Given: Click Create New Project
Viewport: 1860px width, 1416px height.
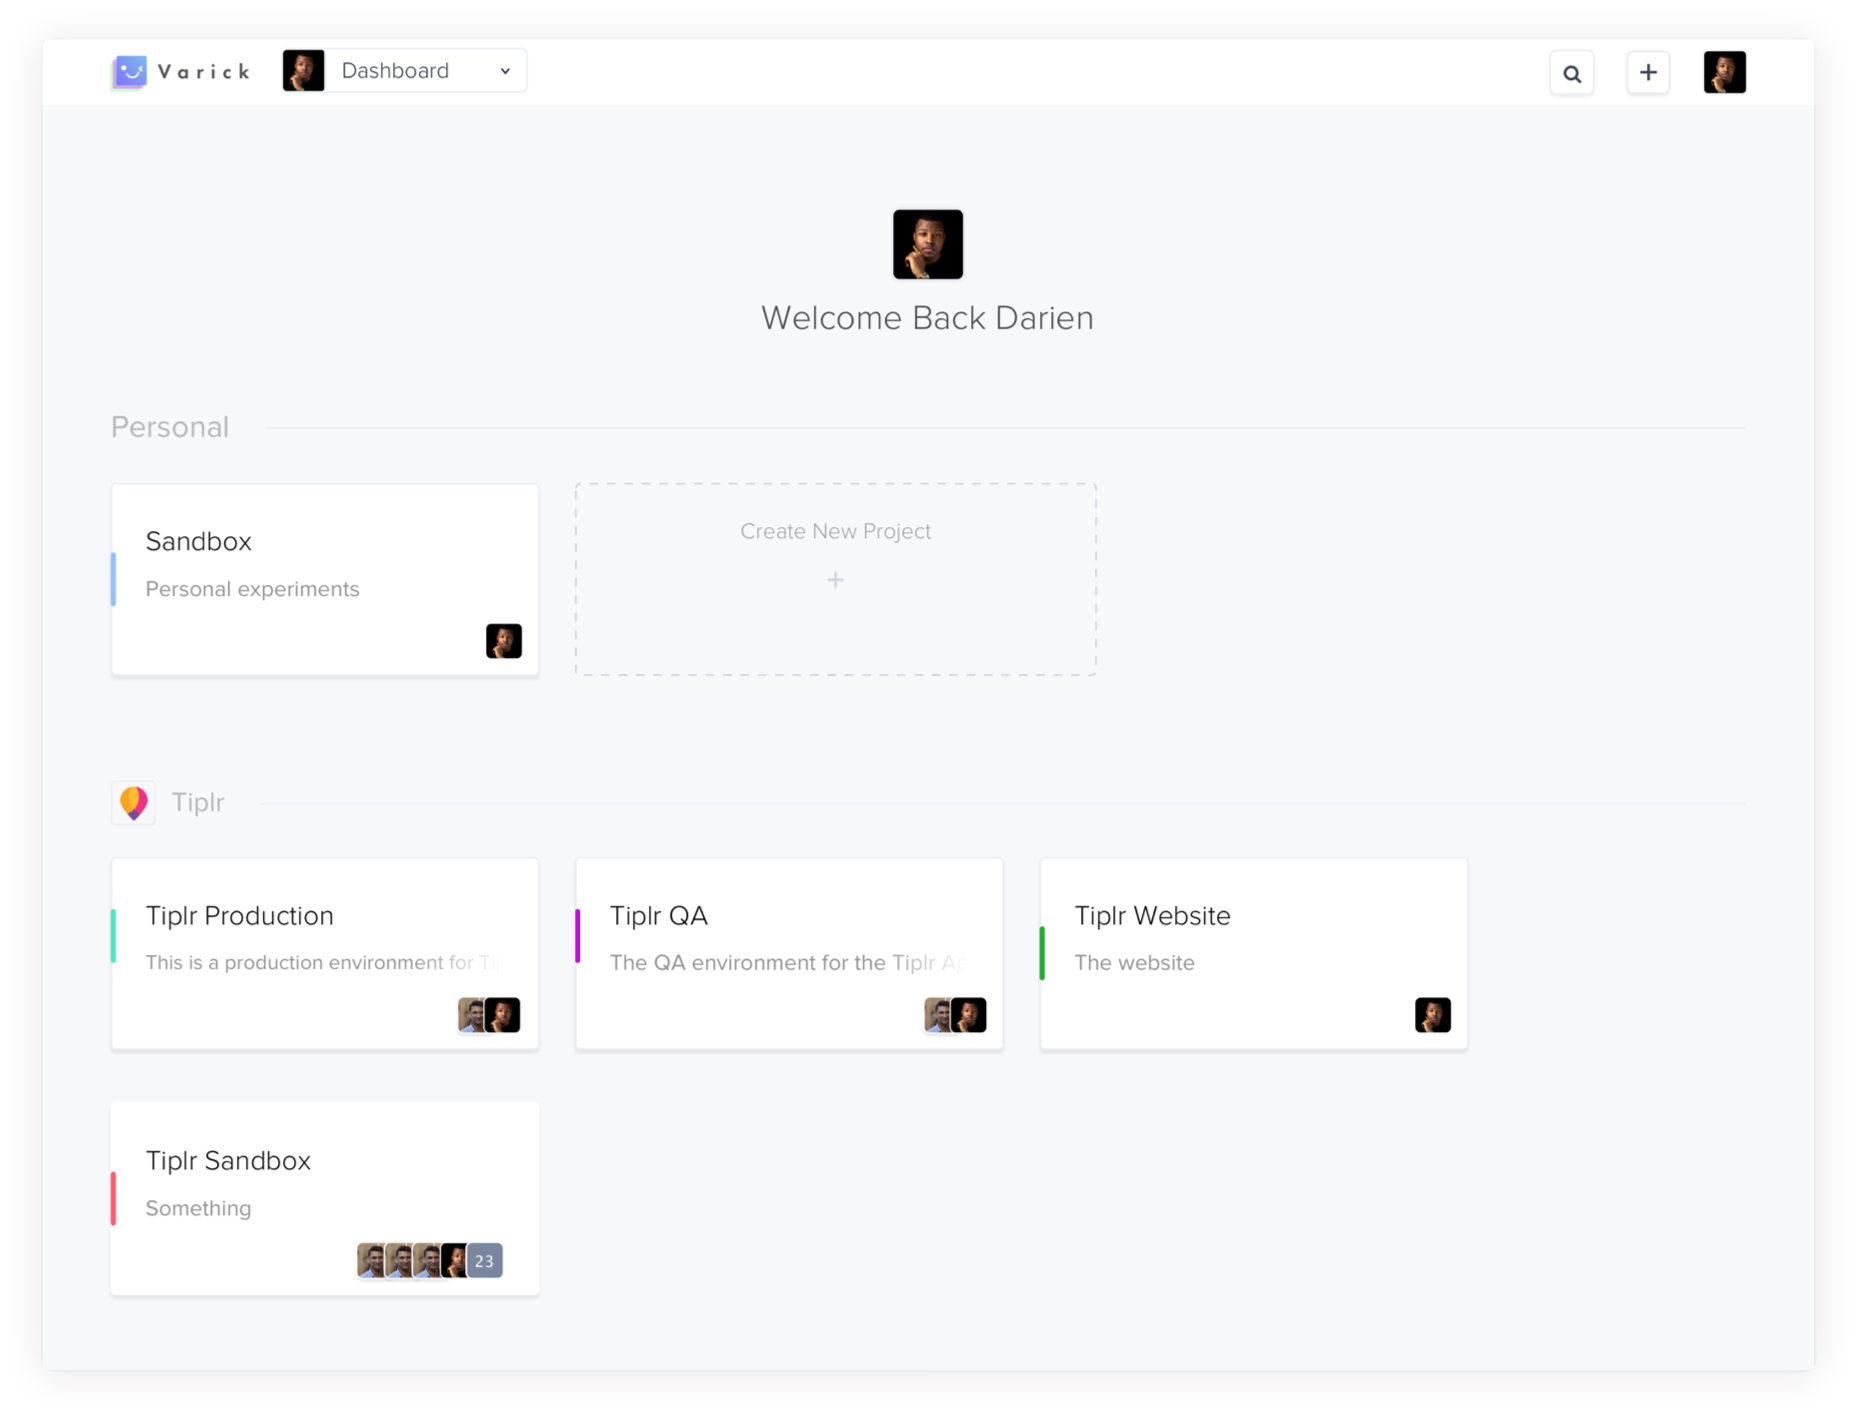Looking at the screenshot, I should point(835,579).
